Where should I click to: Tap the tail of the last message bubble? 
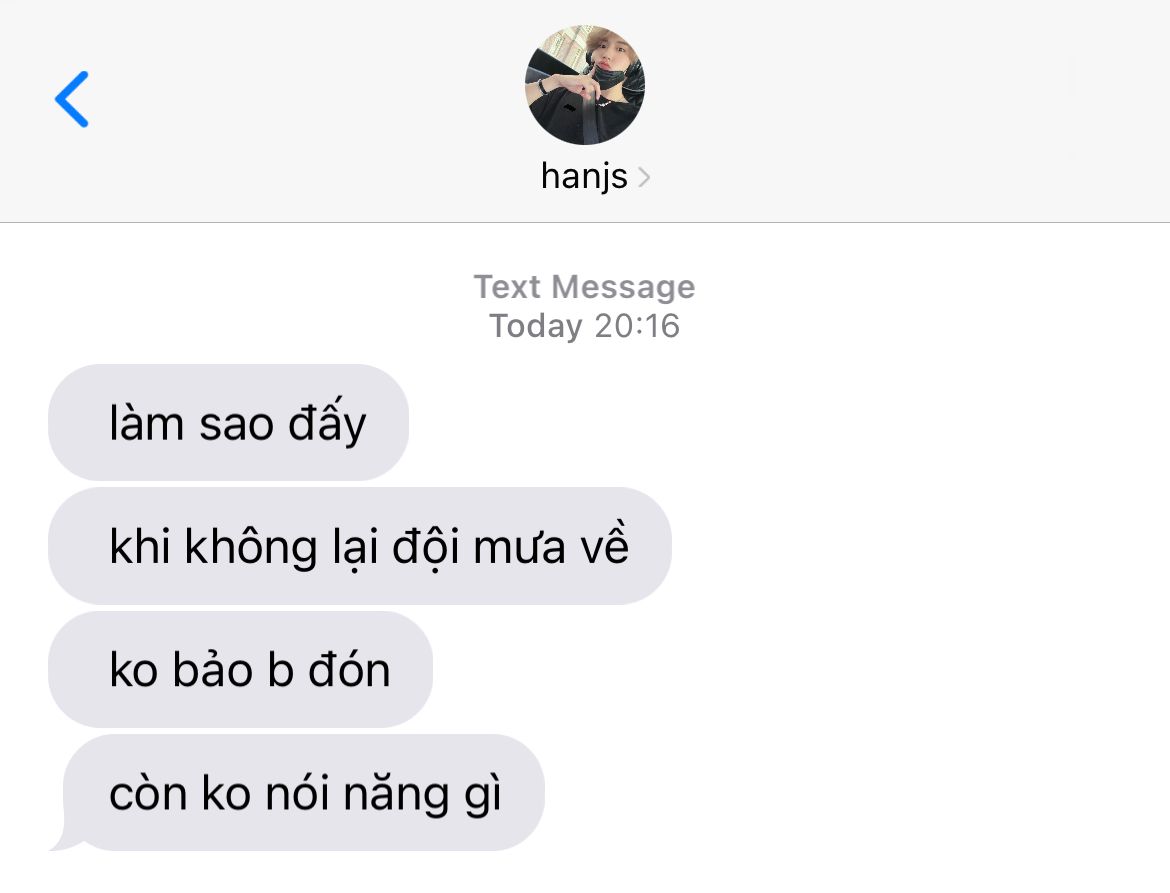[64, 837]
